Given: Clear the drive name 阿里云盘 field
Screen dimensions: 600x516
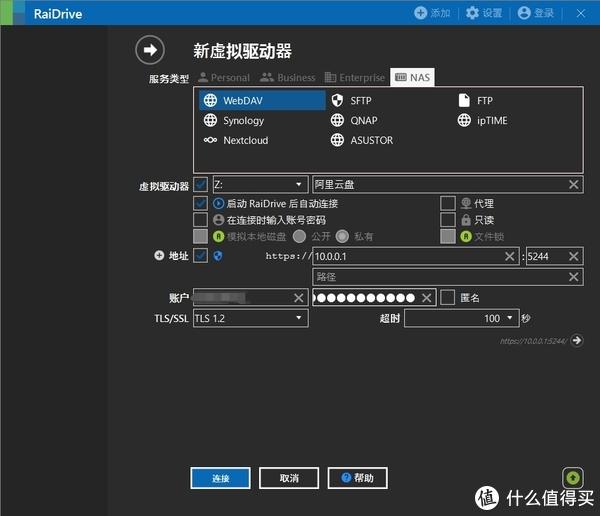Looking at the screenshot, I should [573, 185].
